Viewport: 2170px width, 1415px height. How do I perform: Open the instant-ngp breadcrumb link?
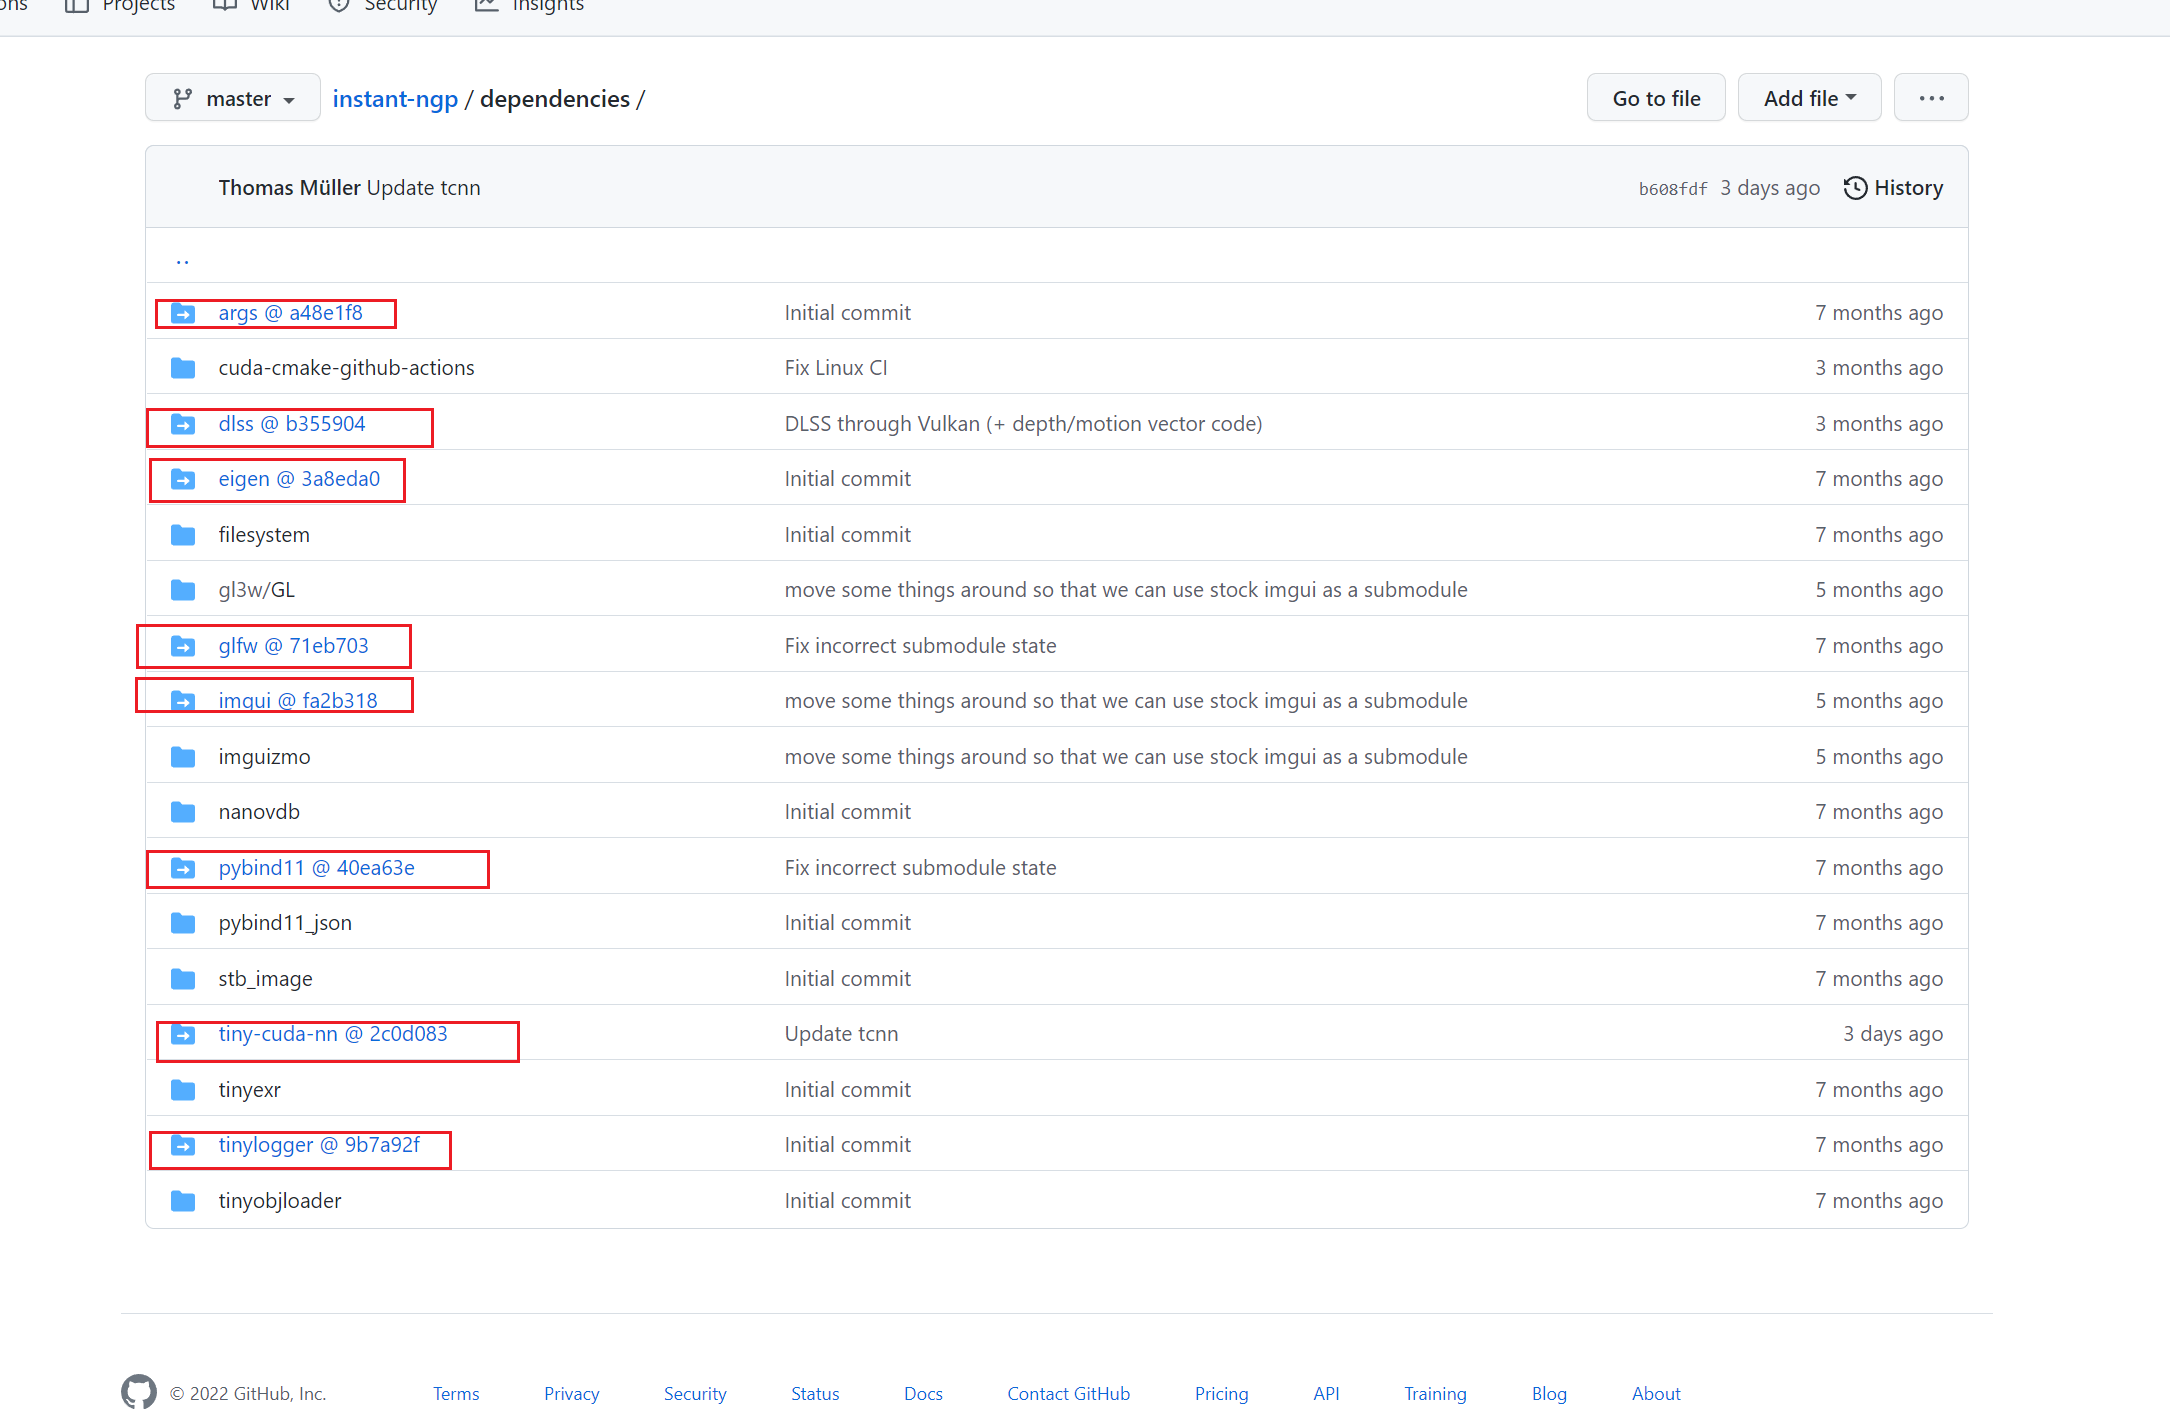point(395,99)
